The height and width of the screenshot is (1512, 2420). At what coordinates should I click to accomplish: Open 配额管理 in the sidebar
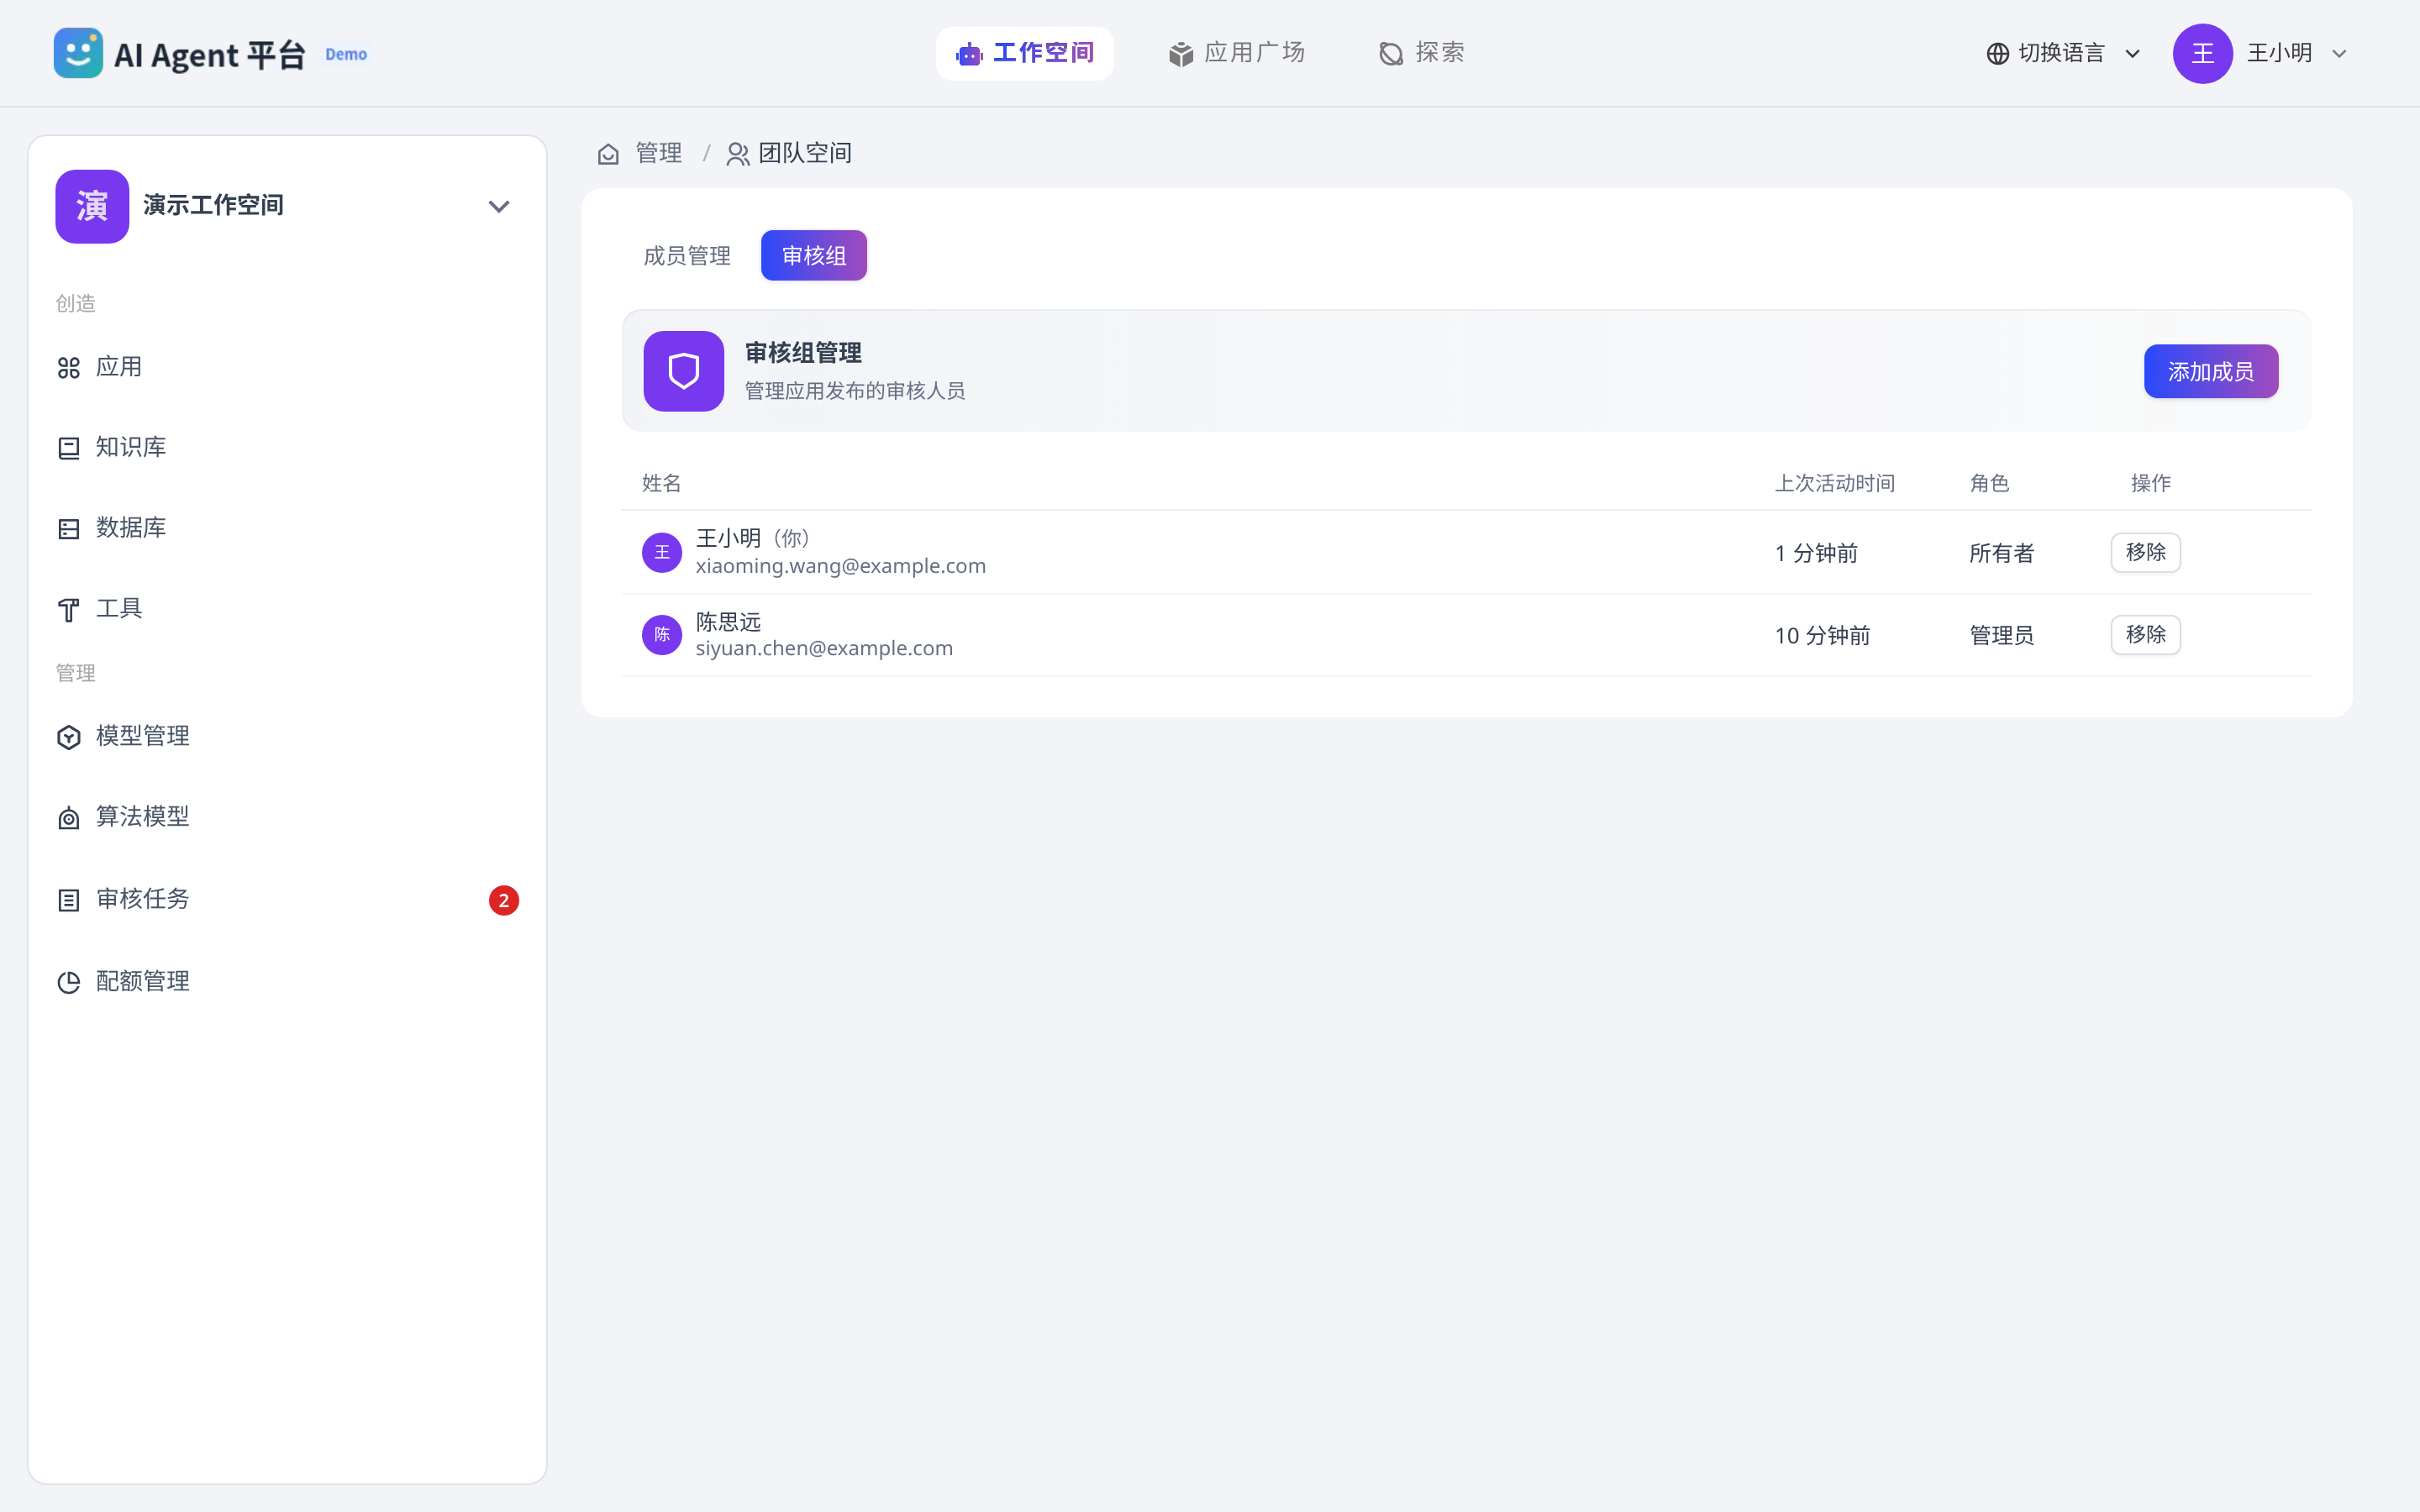(x=288, y=982)
